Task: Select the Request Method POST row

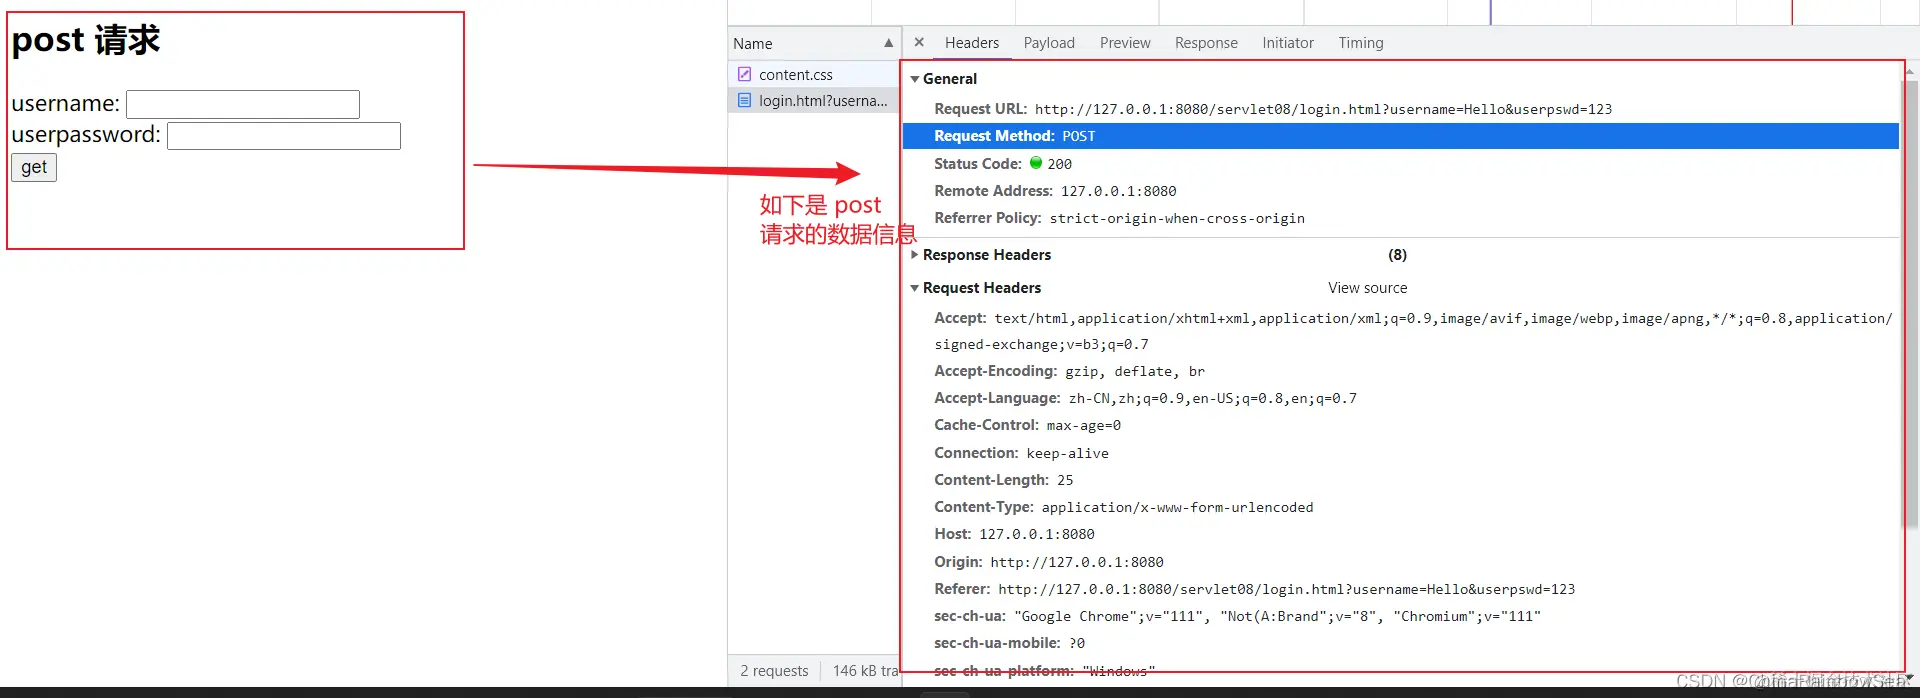Action: (x=1400, y=136)
